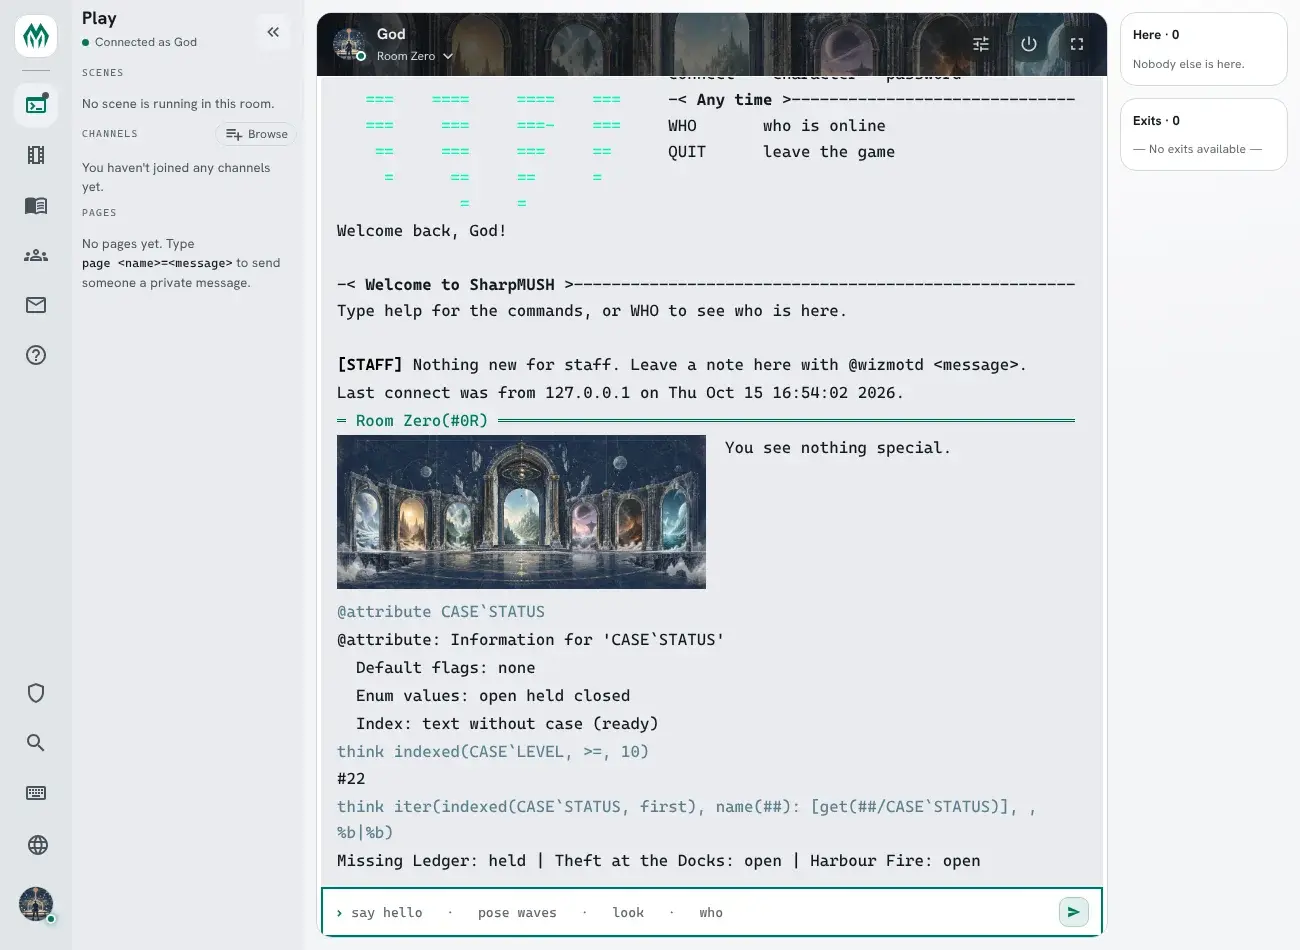Click the "Exits · 0" panel heading

(1156, 121)
